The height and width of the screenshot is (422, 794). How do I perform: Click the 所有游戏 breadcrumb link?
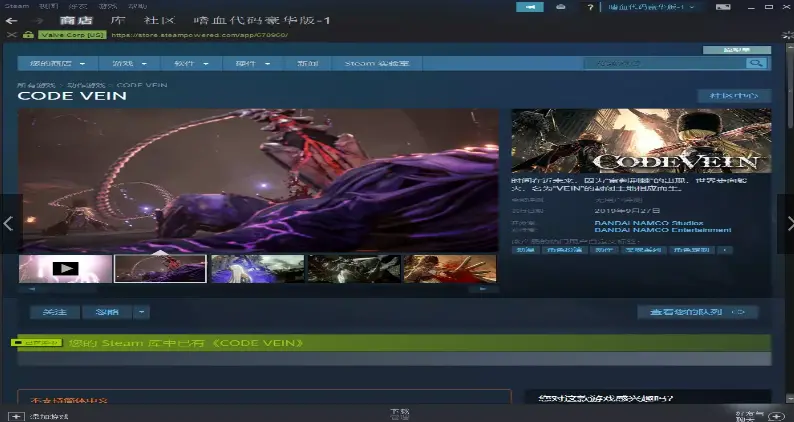point(36,85)
